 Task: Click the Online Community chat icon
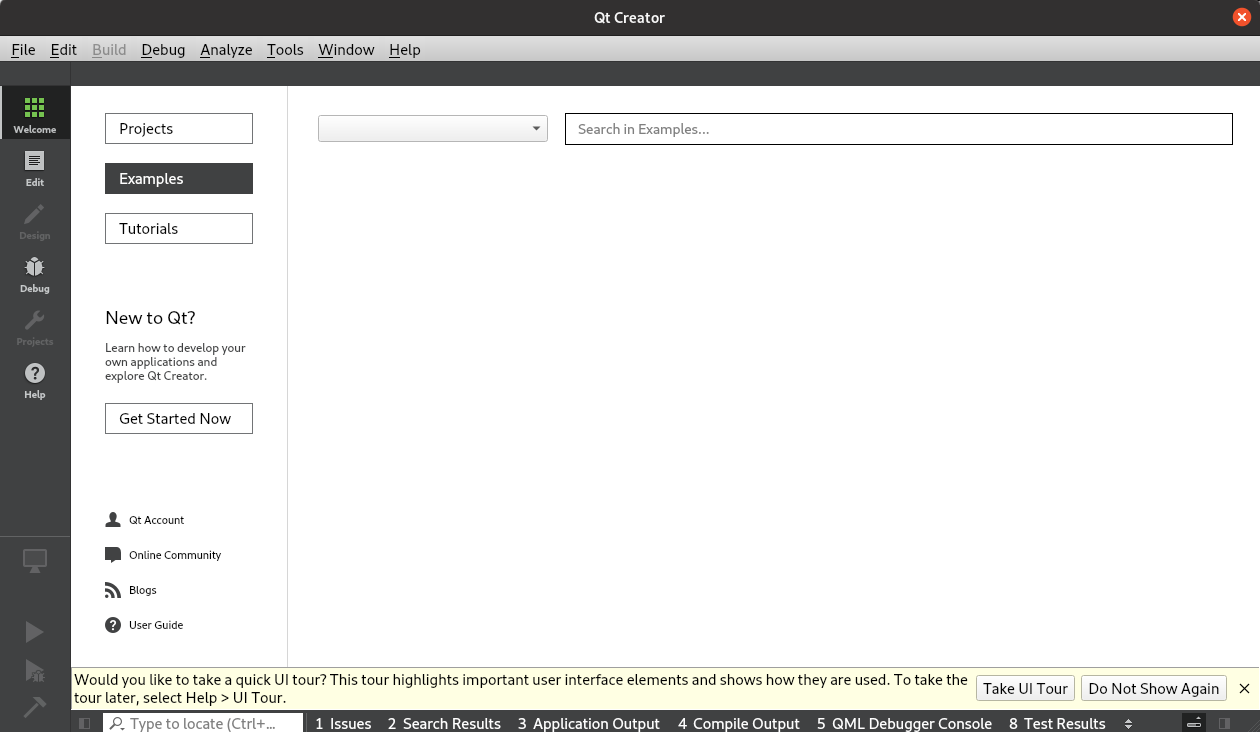point(113,555)
